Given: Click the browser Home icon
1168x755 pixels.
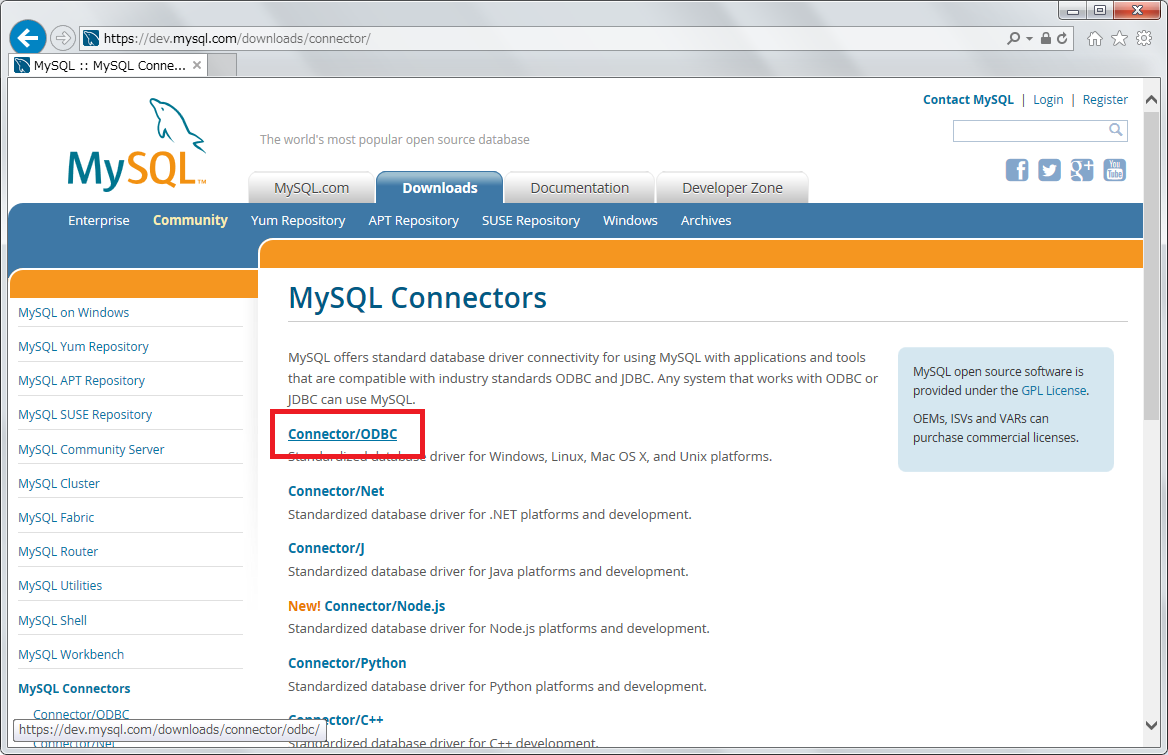Looking at the screenshot, I should pos(1095,38).
